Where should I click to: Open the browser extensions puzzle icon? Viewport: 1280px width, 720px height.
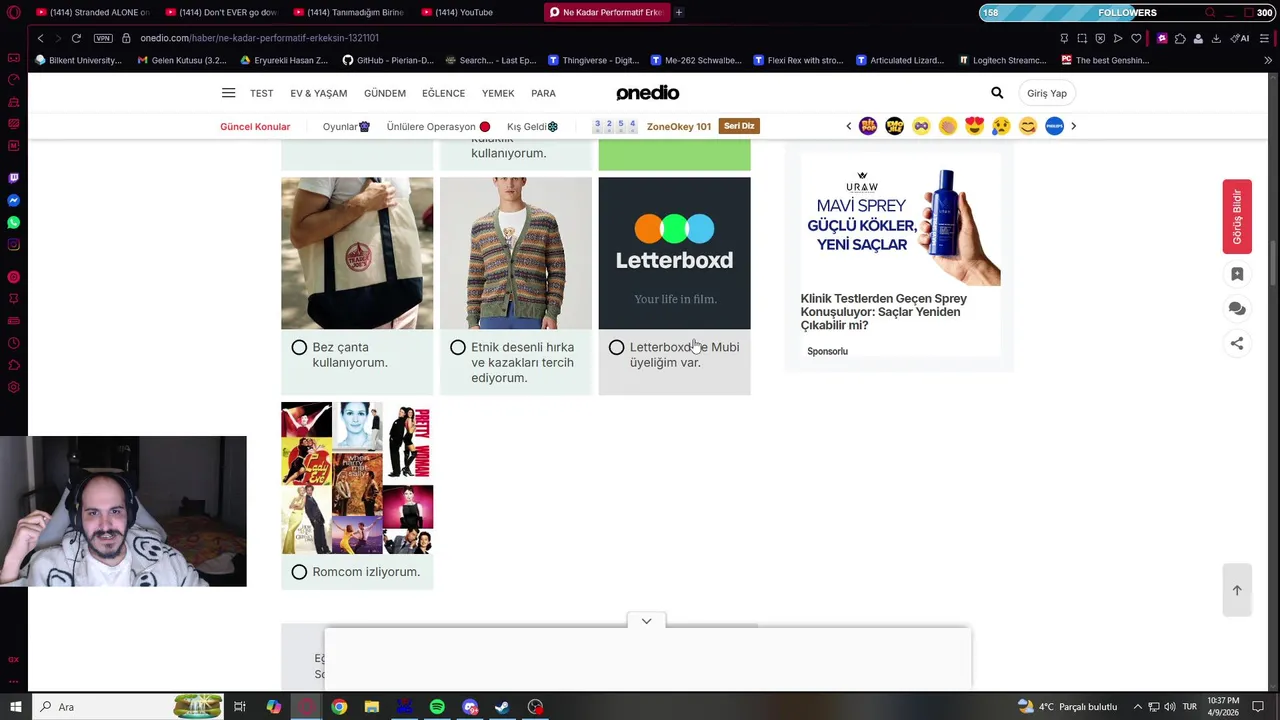click(1180, 38)
